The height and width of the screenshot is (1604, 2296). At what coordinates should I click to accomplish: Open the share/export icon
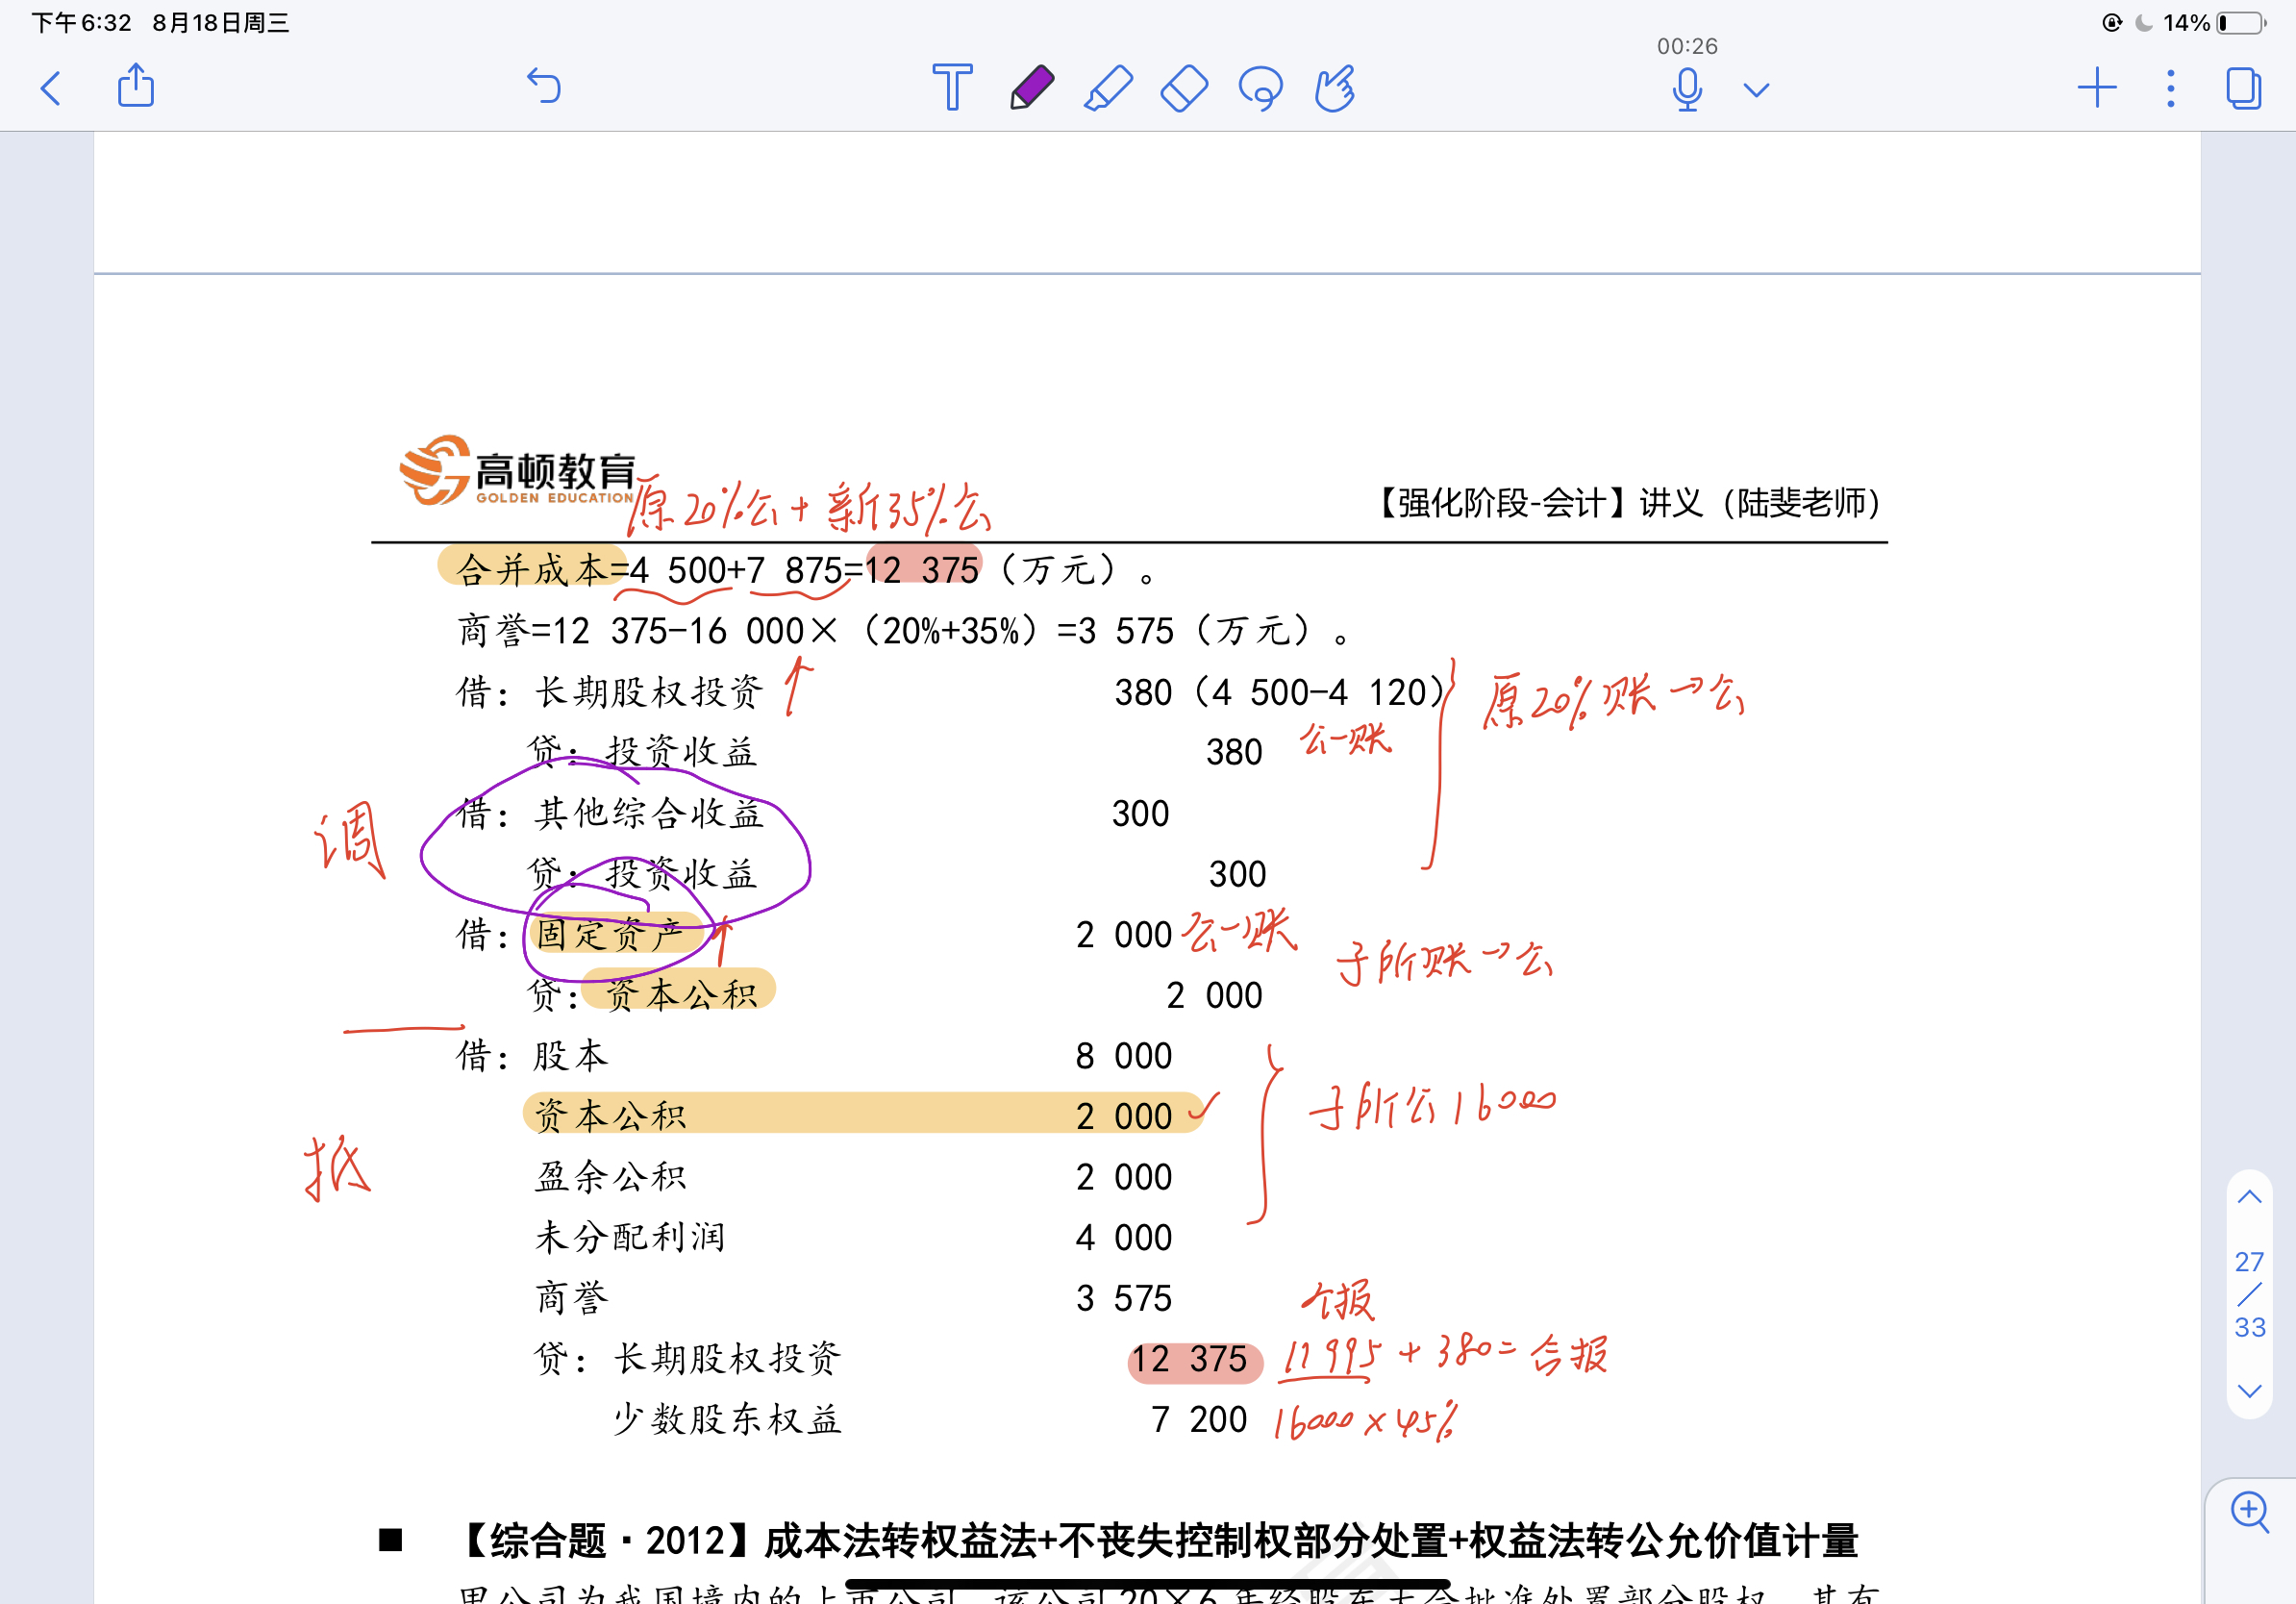[x=136, y=86]
